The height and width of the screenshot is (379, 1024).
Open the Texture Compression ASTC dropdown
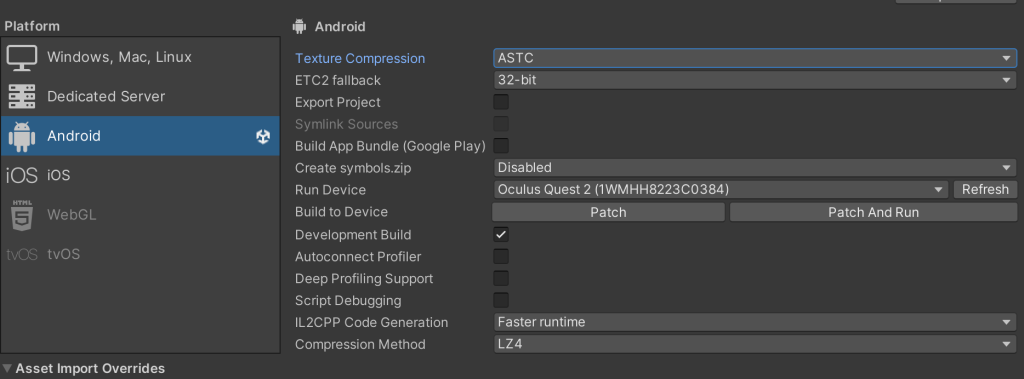754,58
